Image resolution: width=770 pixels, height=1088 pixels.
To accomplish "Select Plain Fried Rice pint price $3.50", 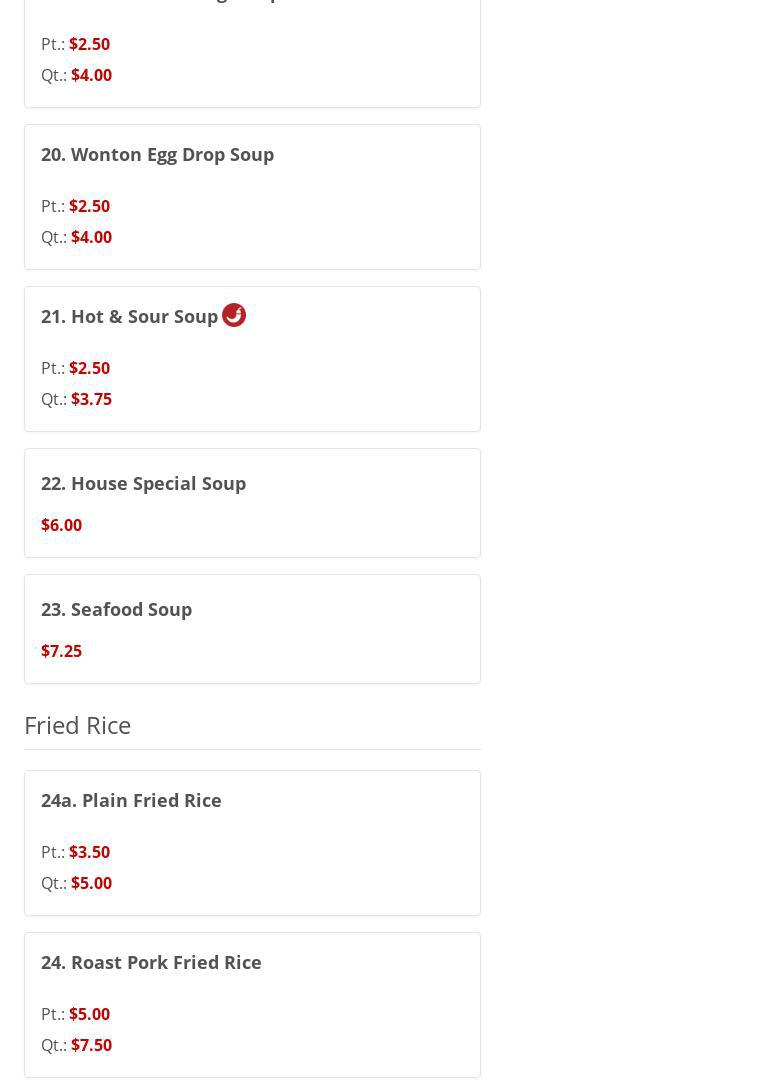I will (89, 852).
